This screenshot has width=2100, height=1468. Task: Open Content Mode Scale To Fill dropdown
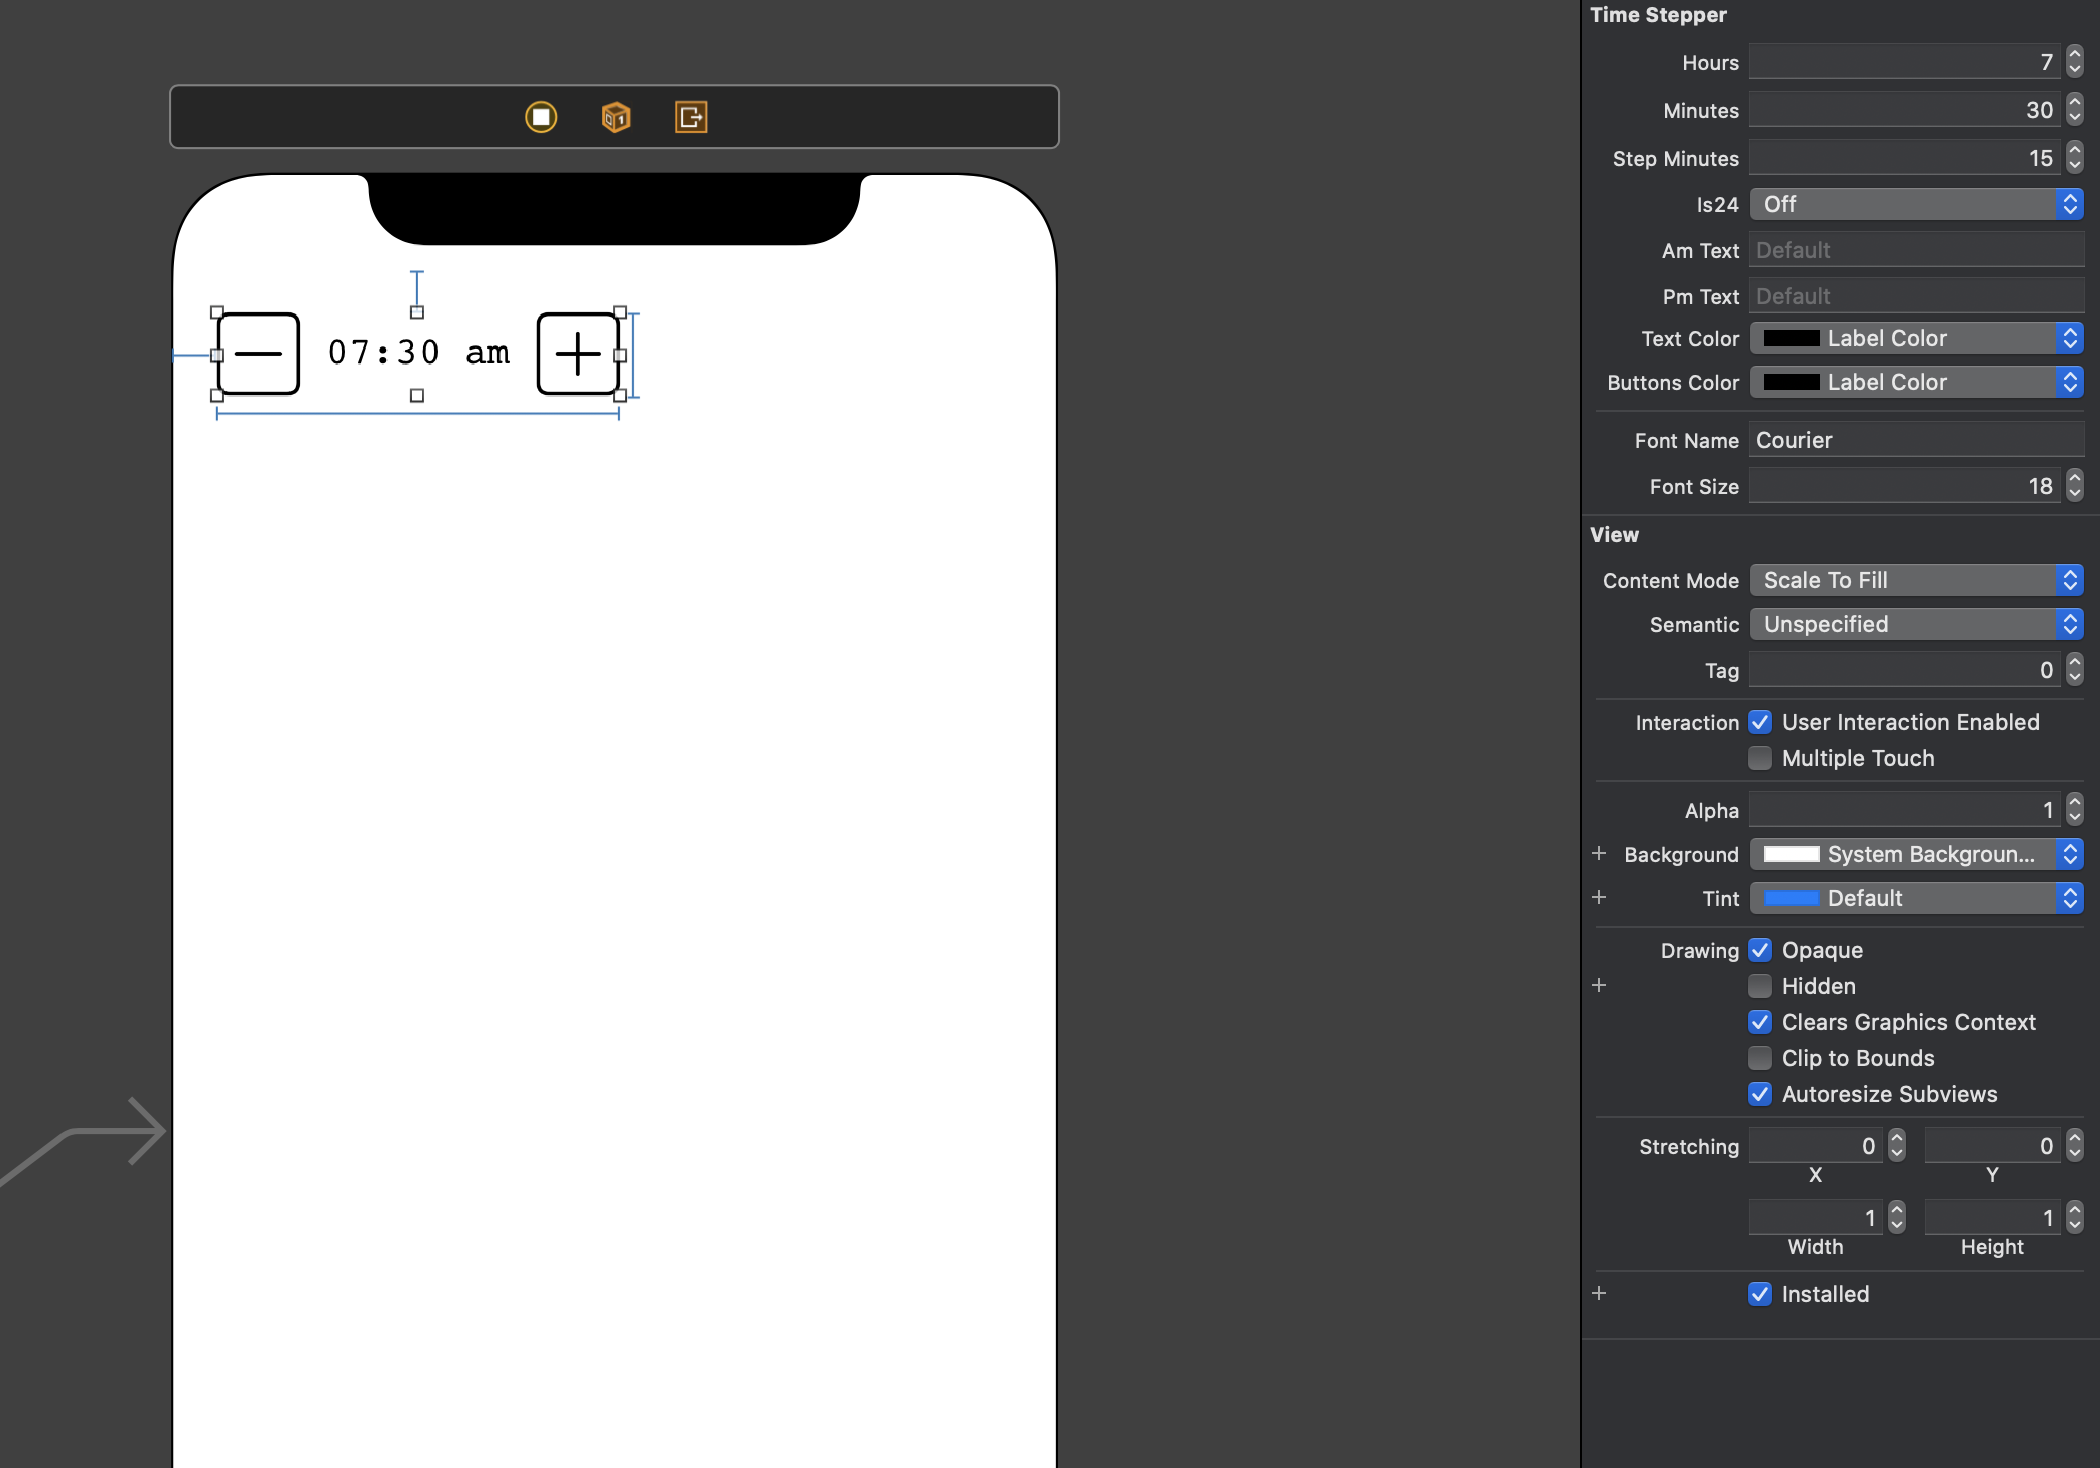(1915, 580)
